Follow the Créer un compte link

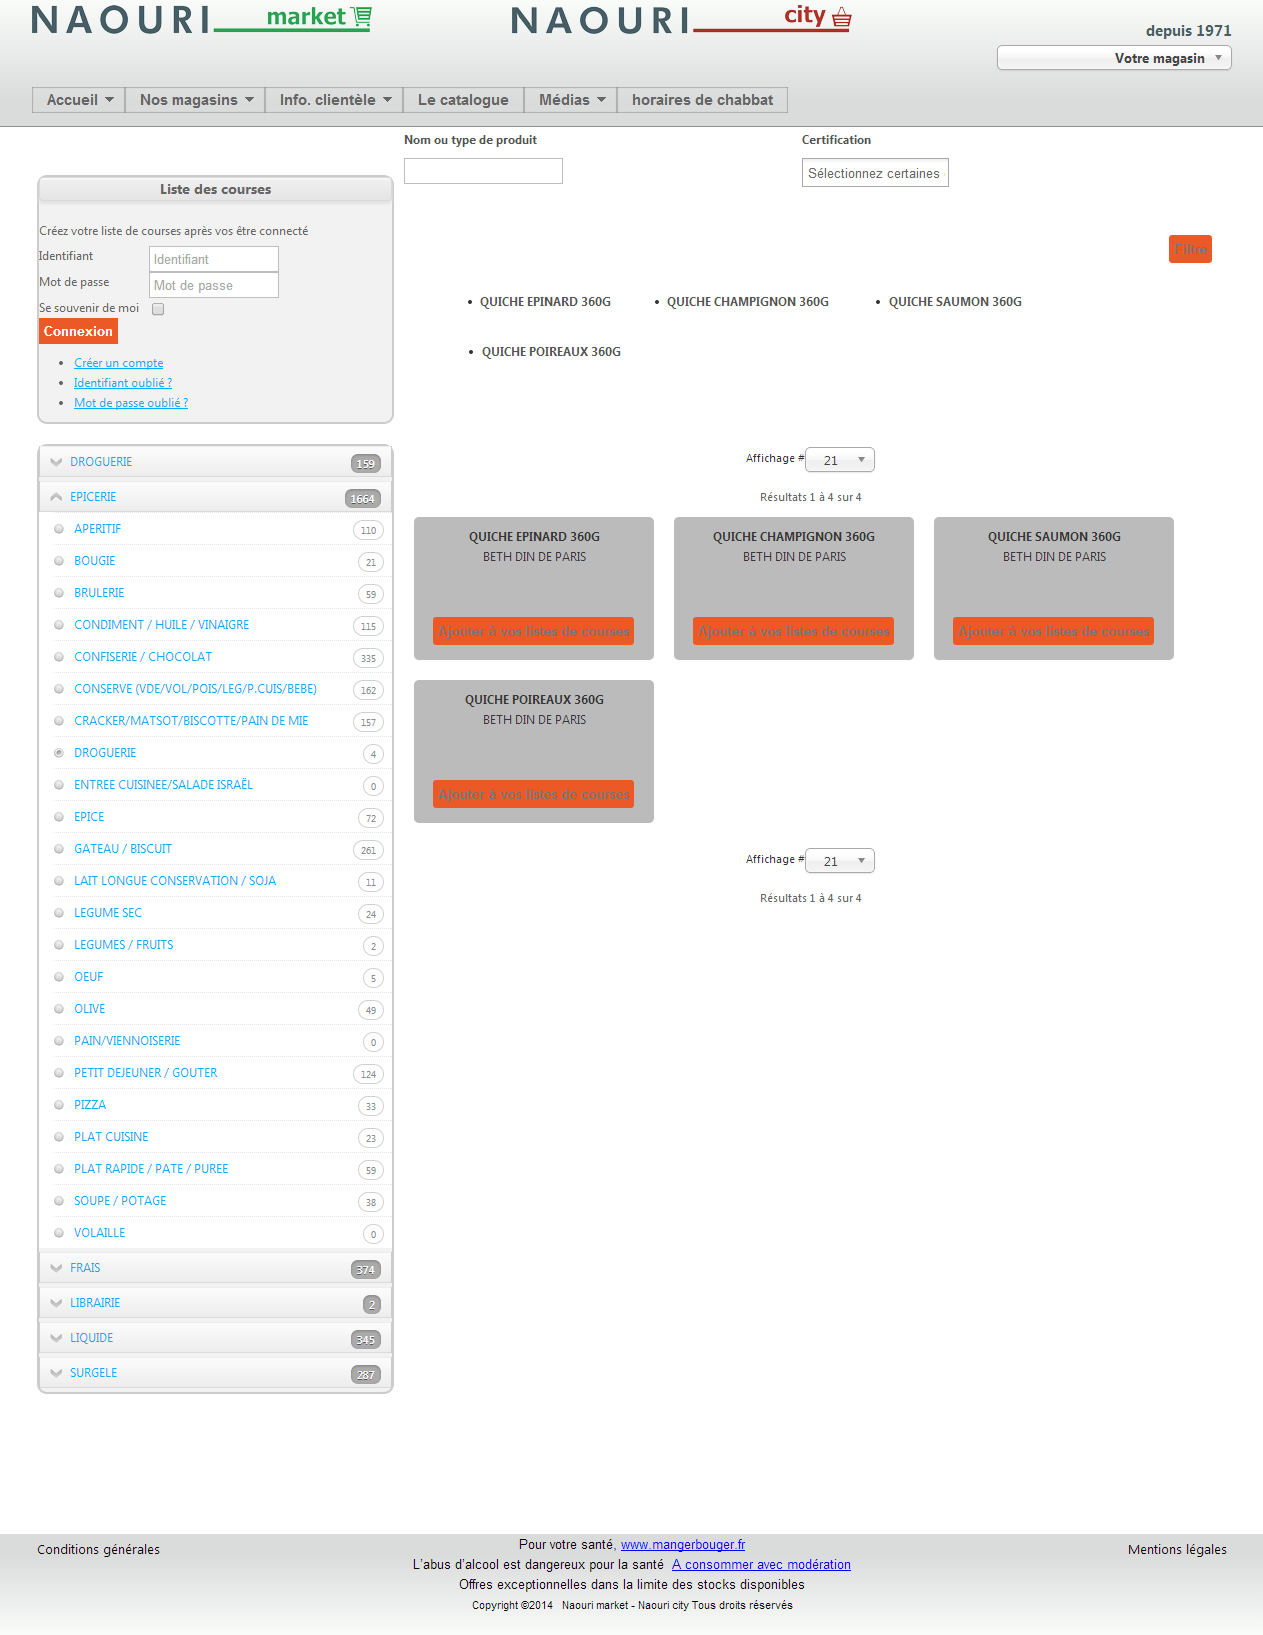click(x=118, y=363)
